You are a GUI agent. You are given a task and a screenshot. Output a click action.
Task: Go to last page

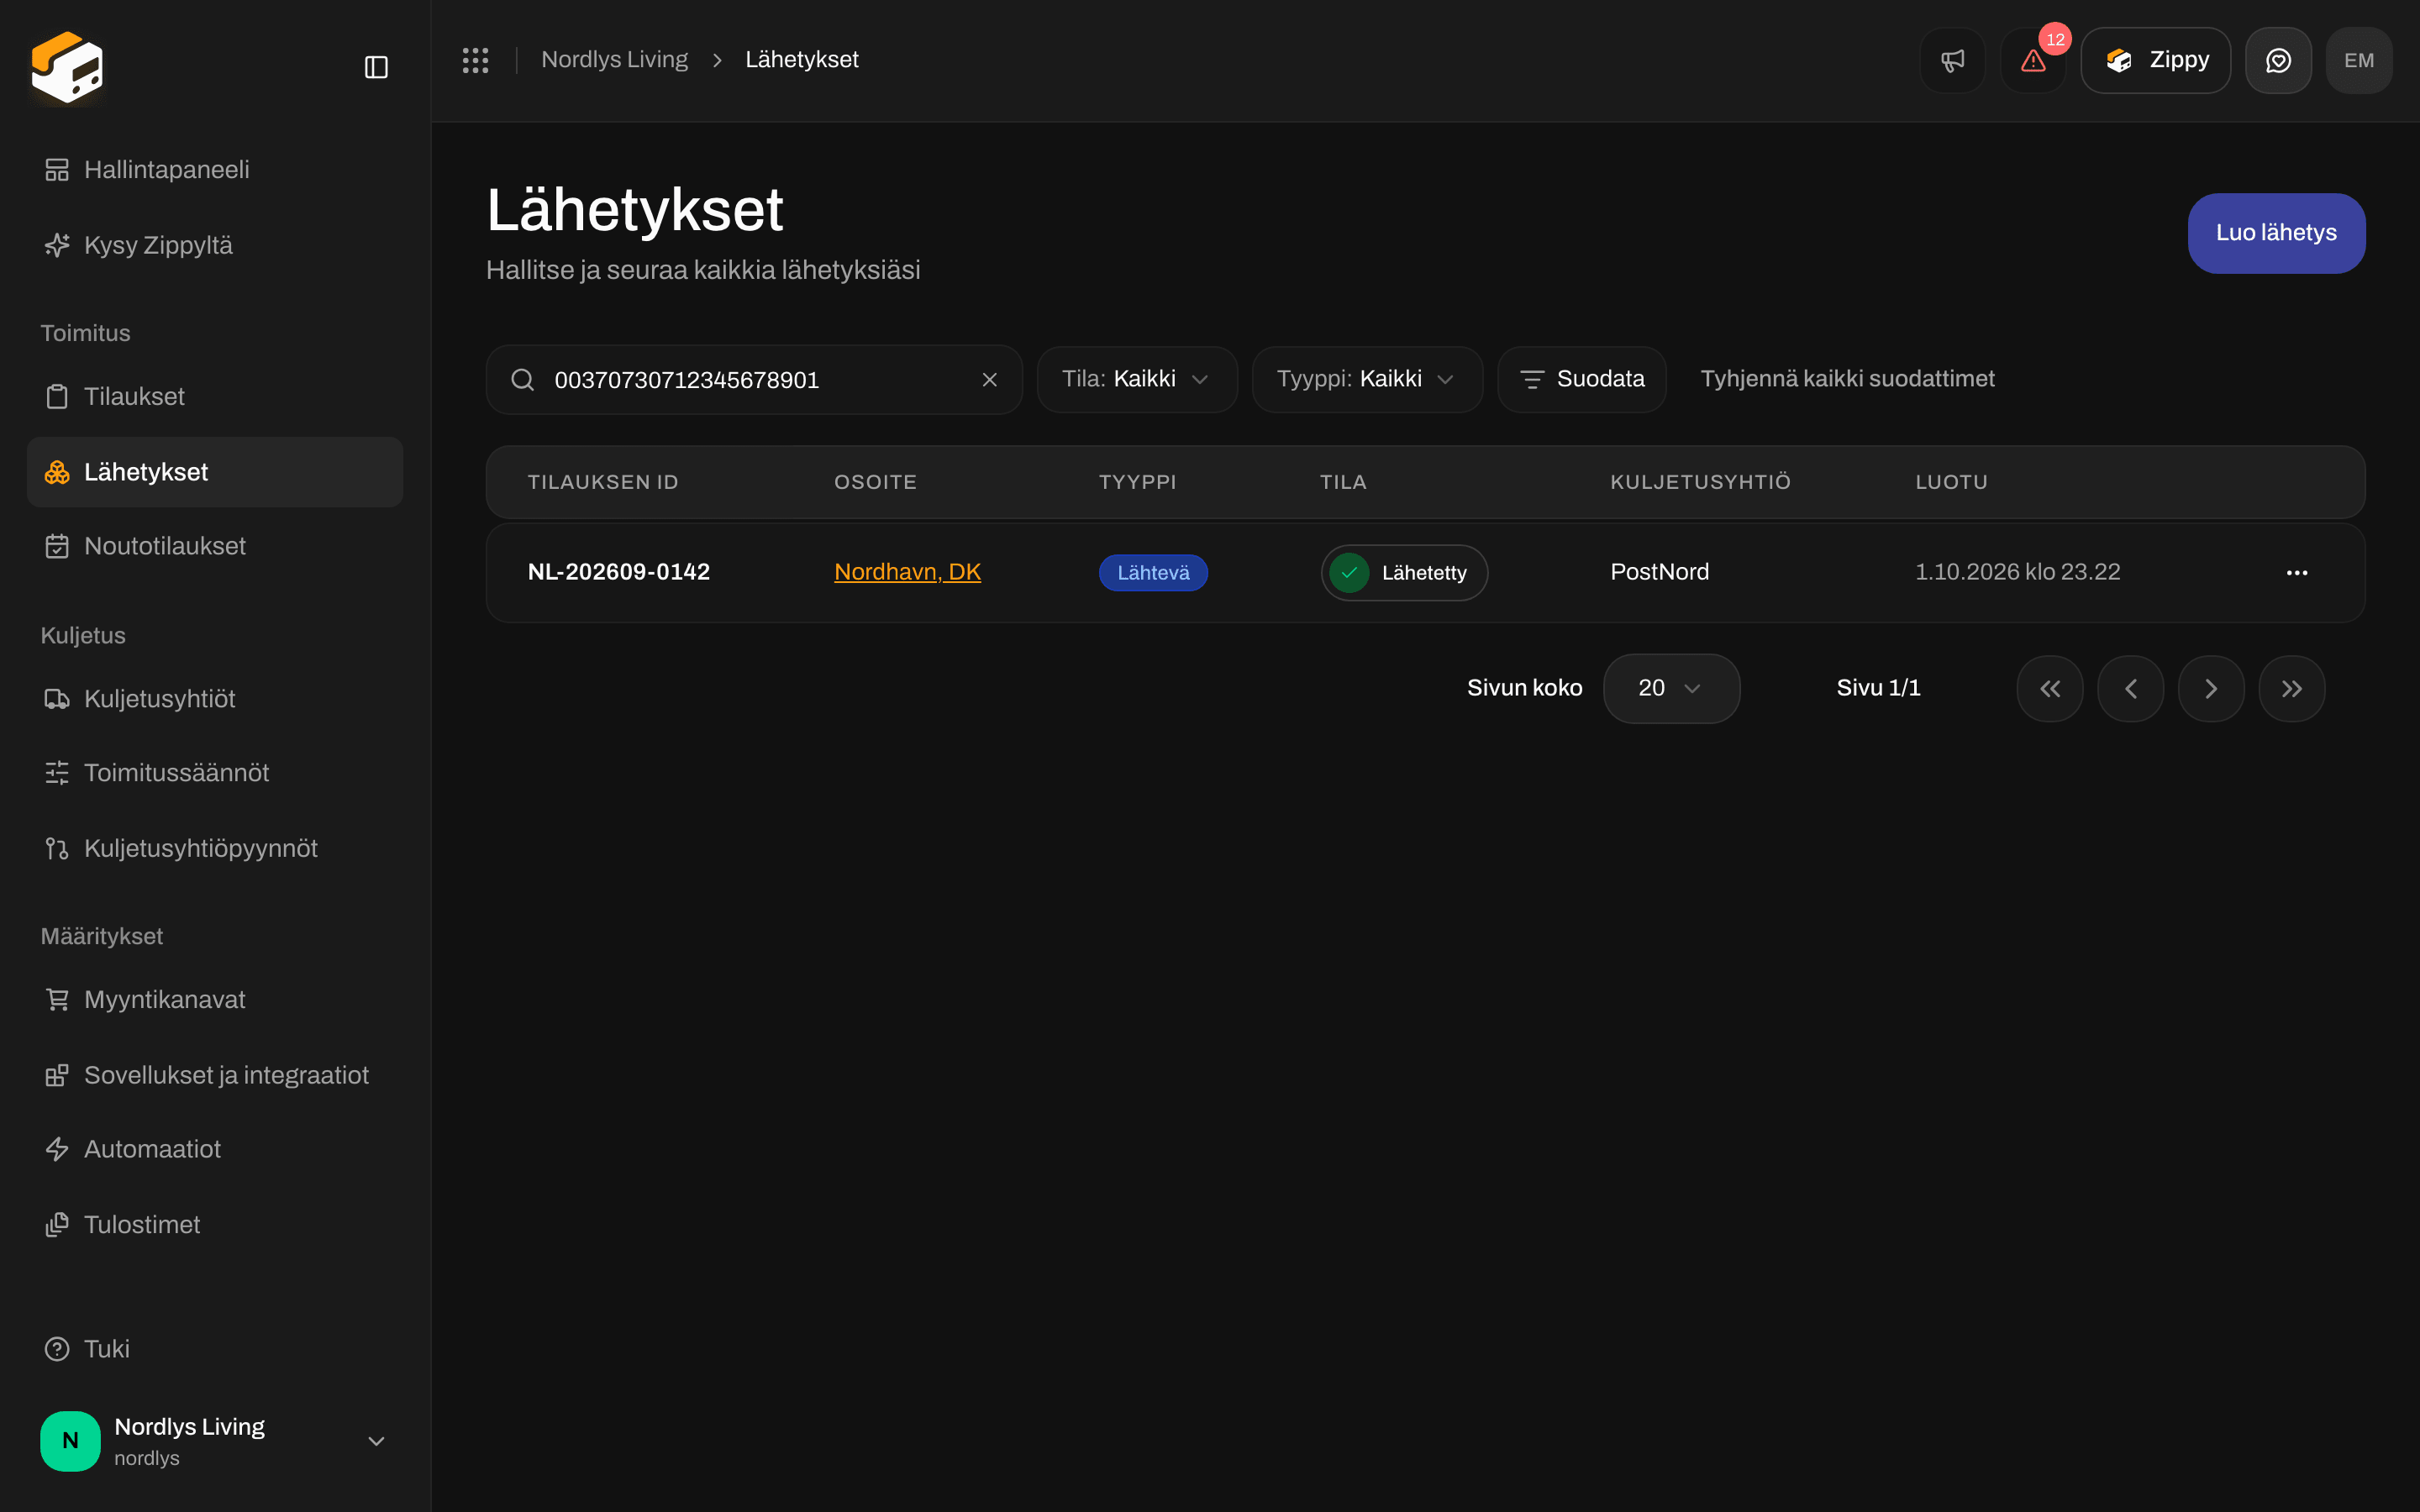2292,688
